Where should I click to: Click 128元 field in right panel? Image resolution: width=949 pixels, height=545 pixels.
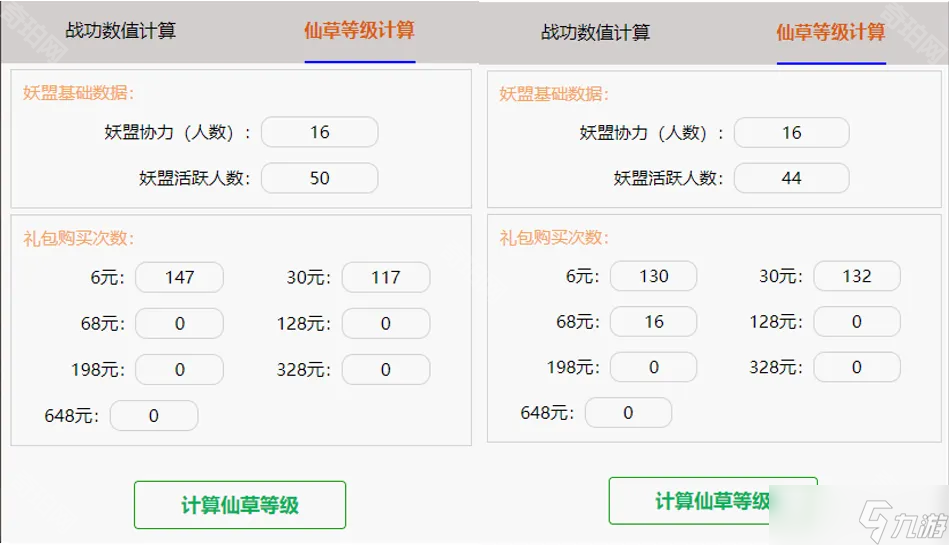point(857,322)
